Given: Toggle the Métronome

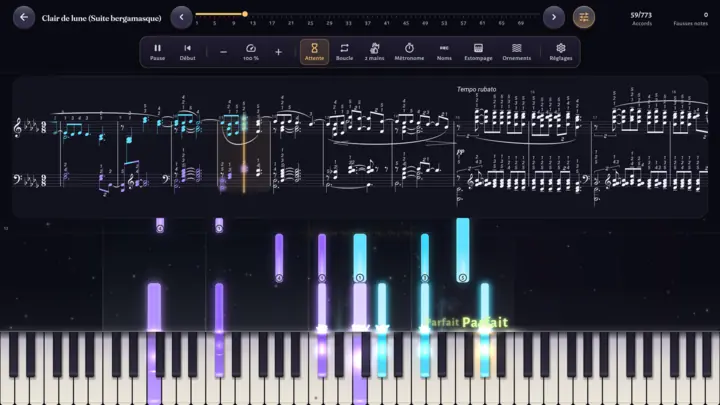Looking at the screenshot, I should pos(409,52).
